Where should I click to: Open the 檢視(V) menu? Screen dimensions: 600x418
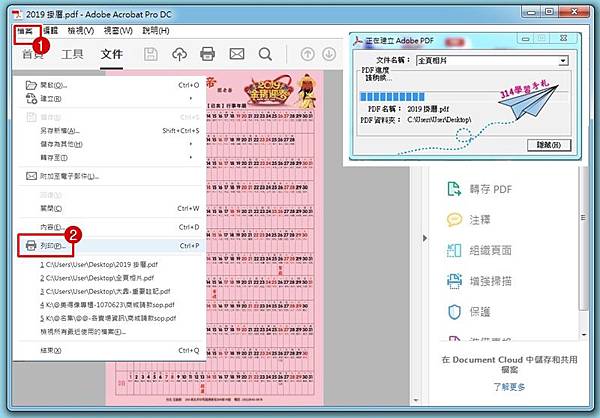81,31
